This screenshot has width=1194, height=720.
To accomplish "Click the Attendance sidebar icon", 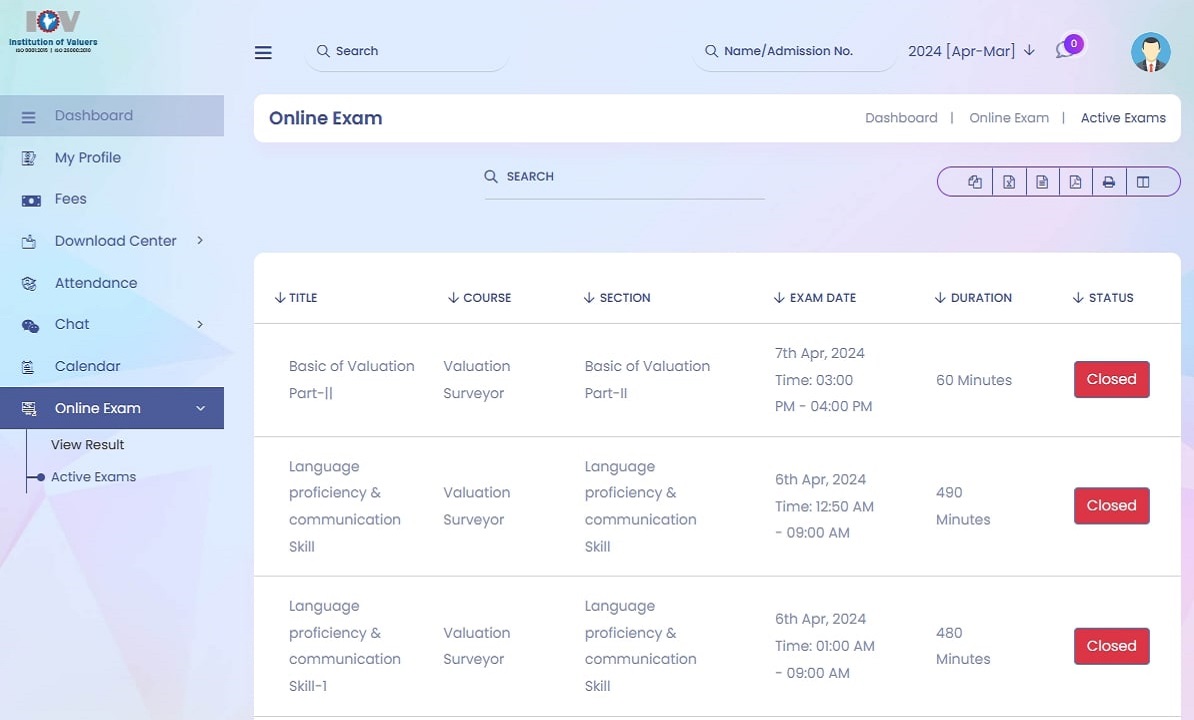I will [x=29, y=284].
